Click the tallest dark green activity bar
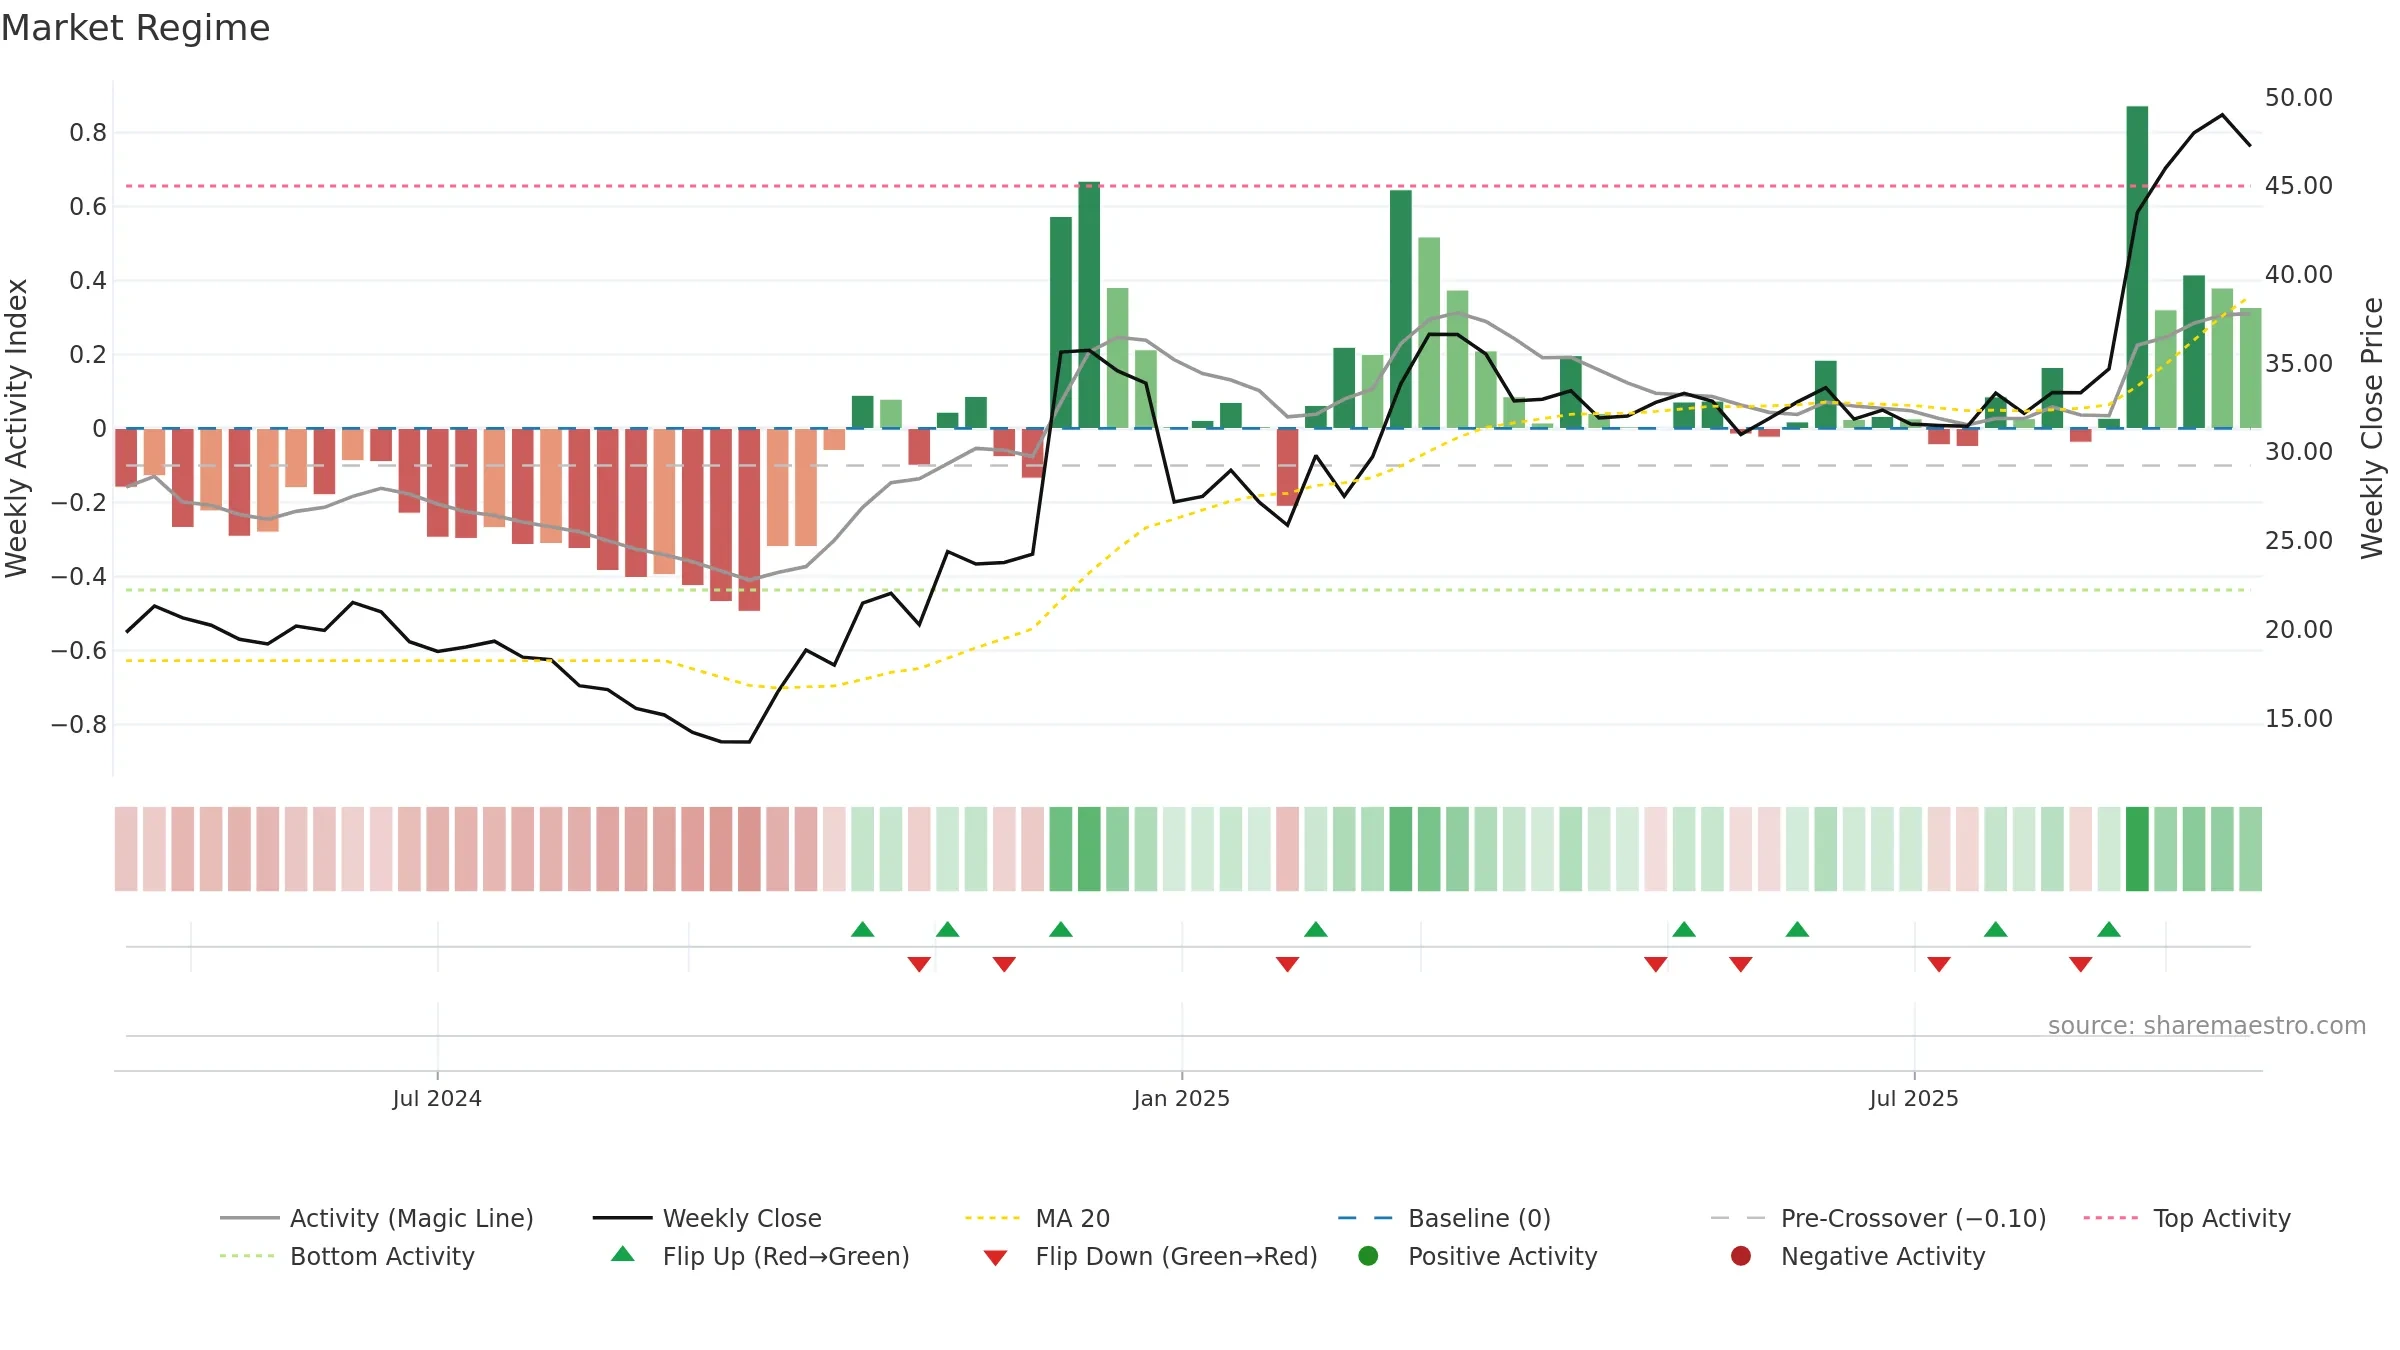The image size is (2400, 1350). tap(2137, 267)
